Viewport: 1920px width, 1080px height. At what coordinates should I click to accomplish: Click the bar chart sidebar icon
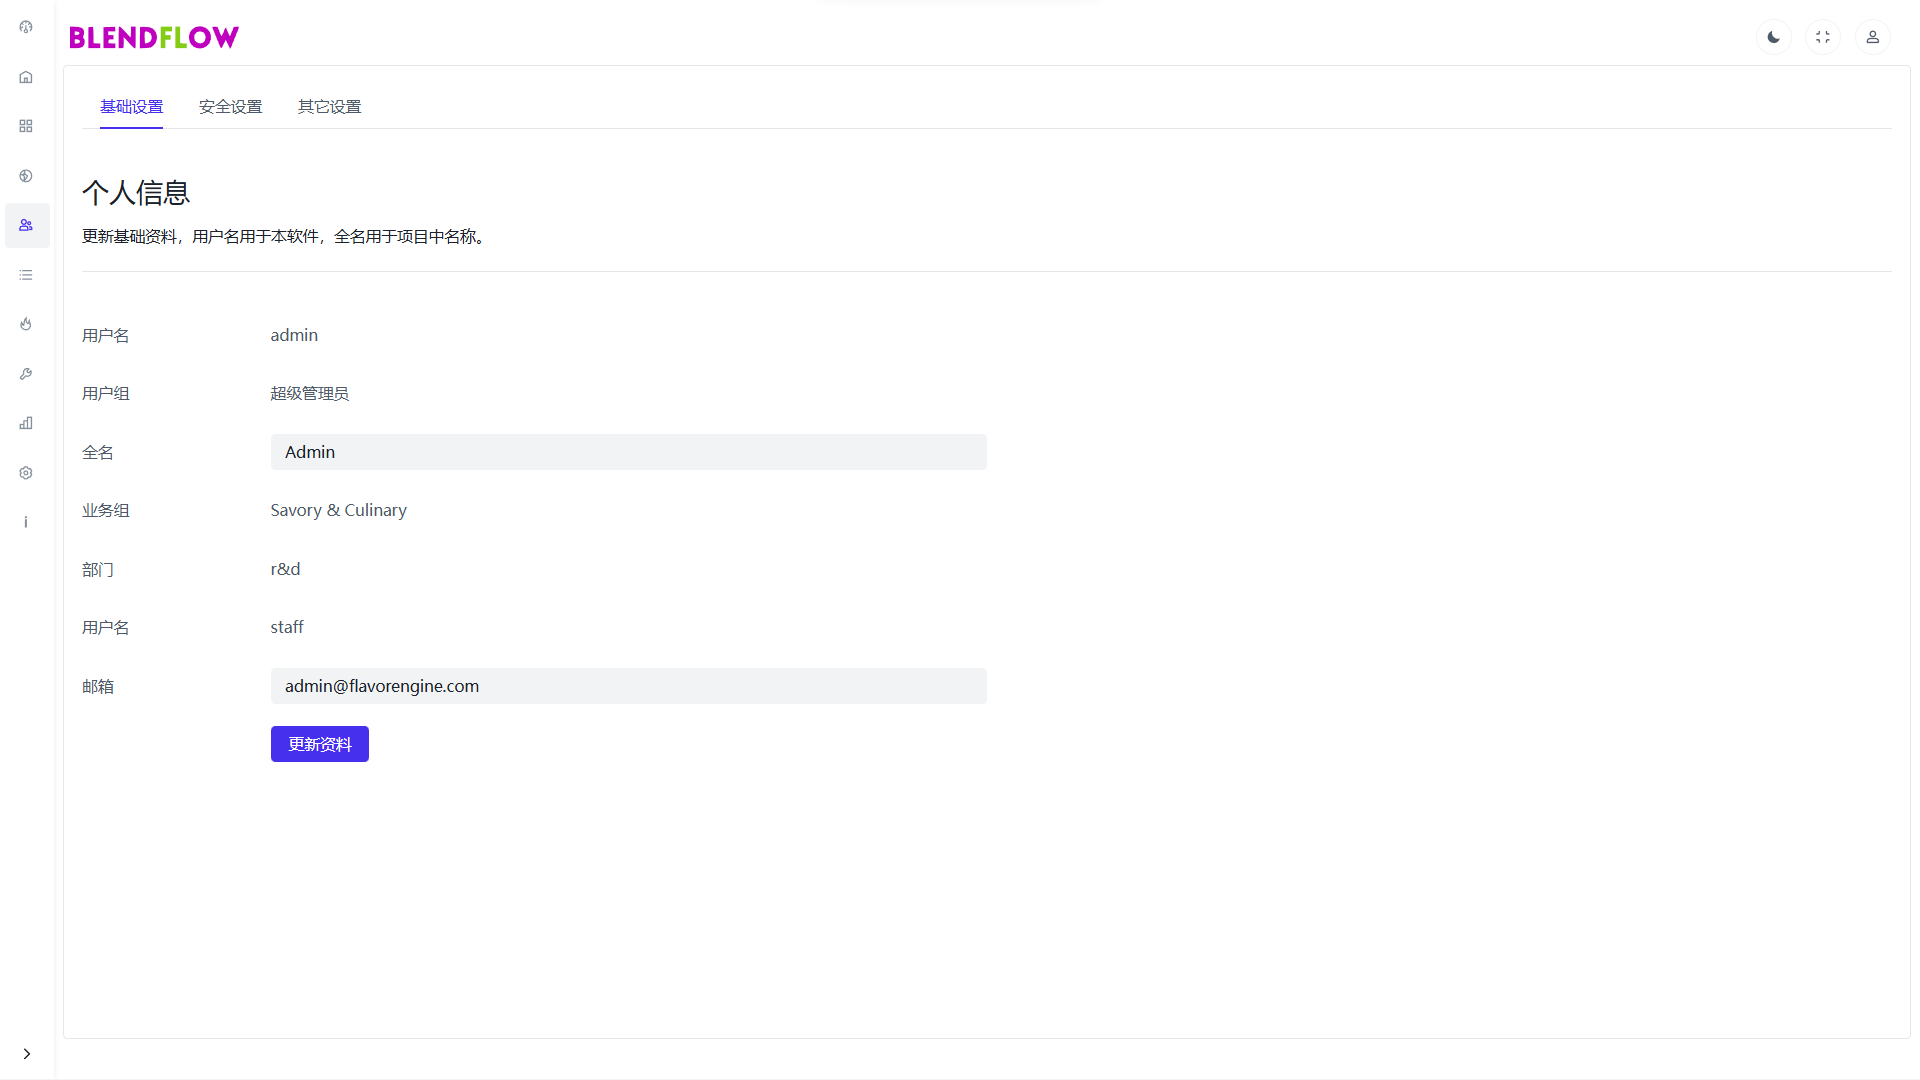26,423
